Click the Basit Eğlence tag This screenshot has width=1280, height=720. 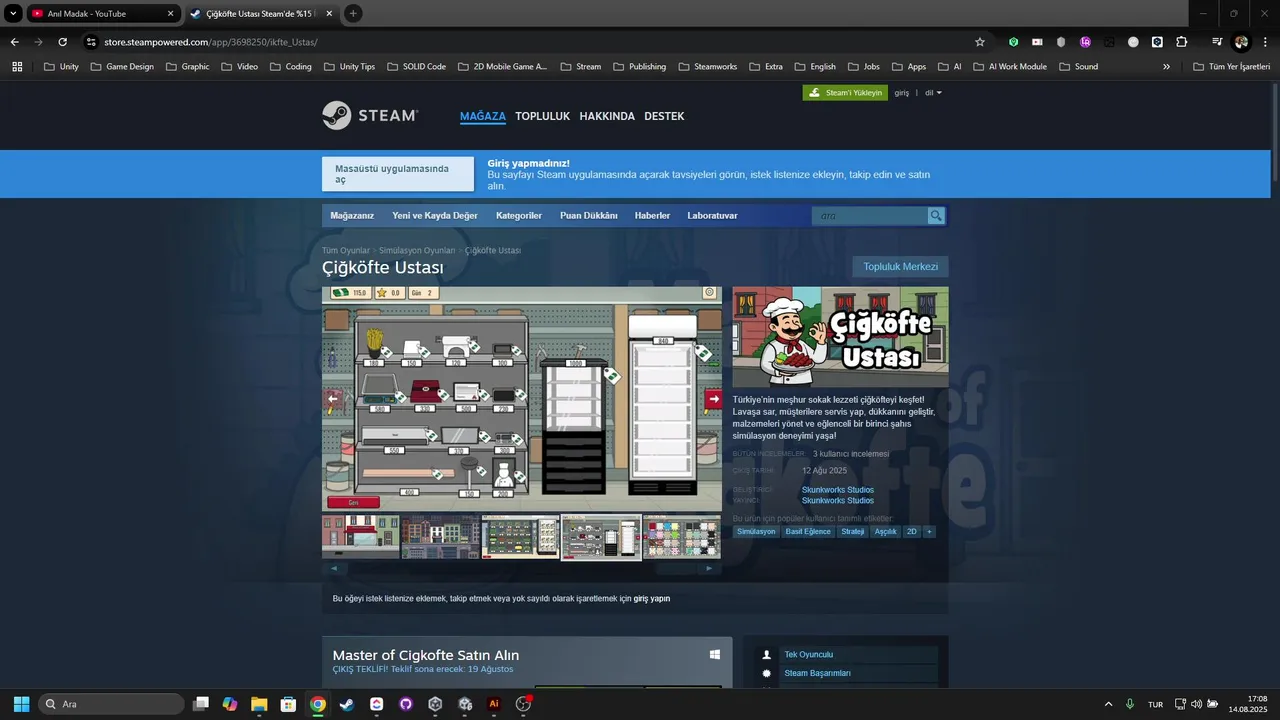coord(808,532)
